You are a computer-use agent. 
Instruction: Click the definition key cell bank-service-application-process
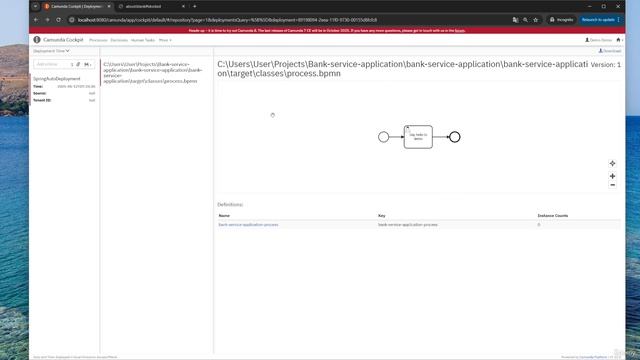[x=408, y=224]
